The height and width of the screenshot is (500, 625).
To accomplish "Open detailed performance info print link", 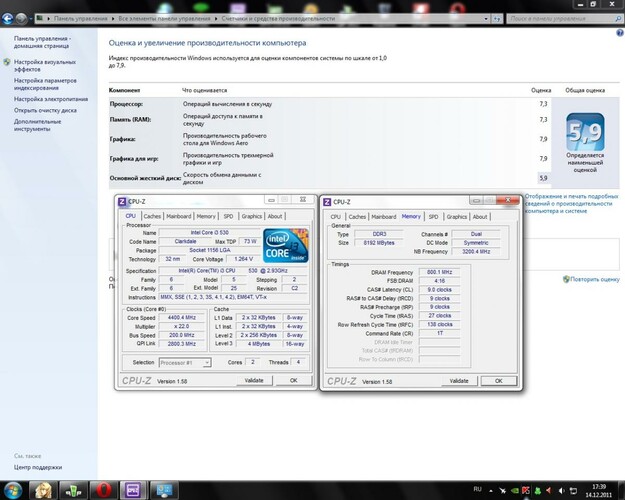I will tap(572, 203).
